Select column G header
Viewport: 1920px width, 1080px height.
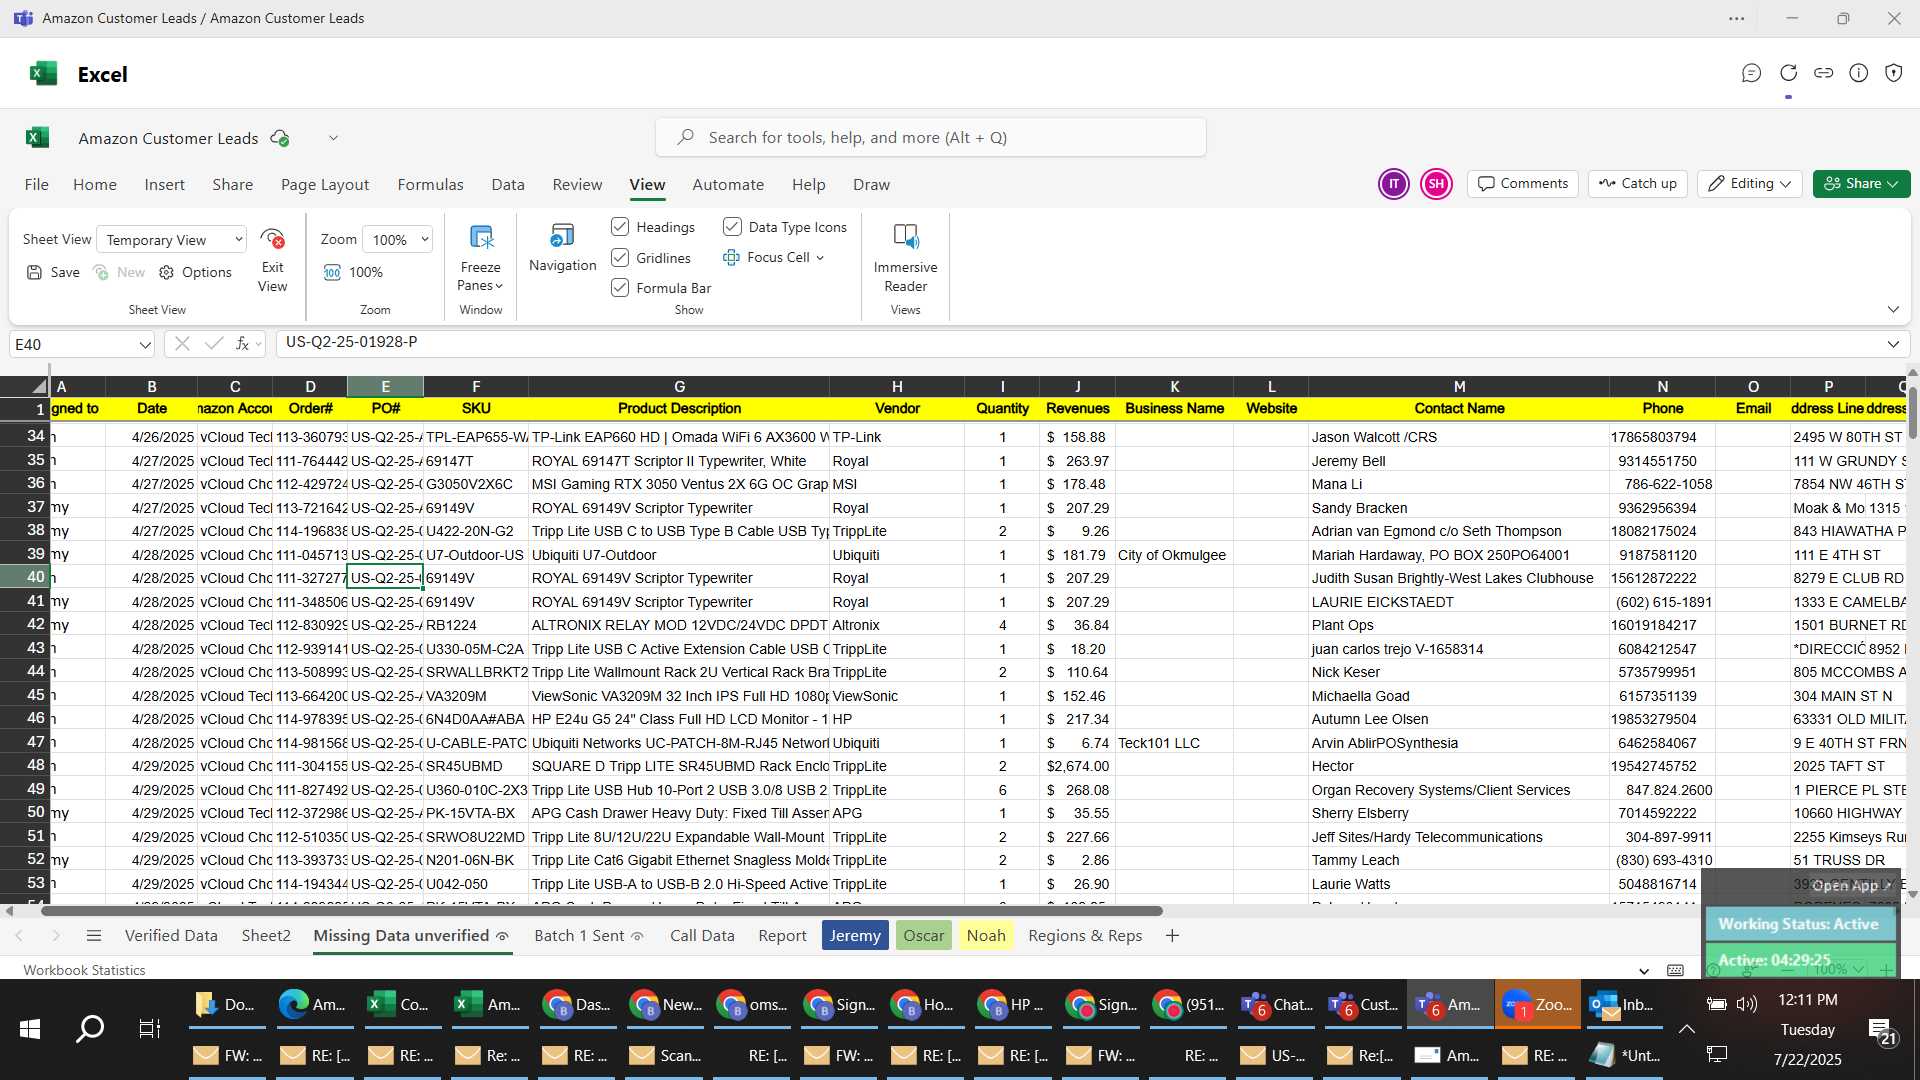tap(679, 387)
